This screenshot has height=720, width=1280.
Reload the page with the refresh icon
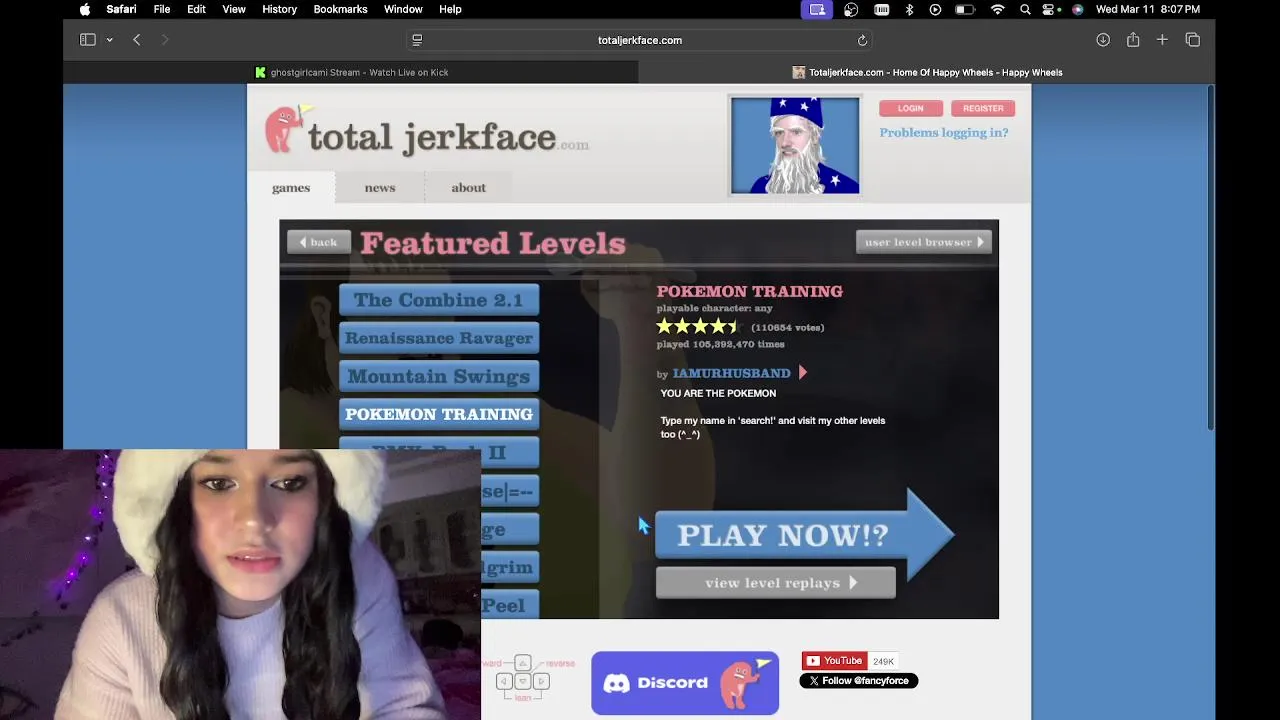[862, 40]
